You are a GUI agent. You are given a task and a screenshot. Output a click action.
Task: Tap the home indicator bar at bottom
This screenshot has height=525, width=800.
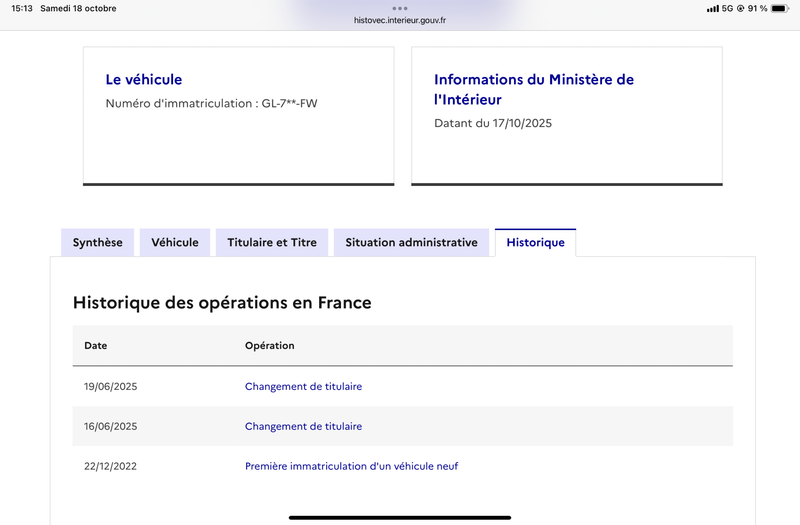400,517
